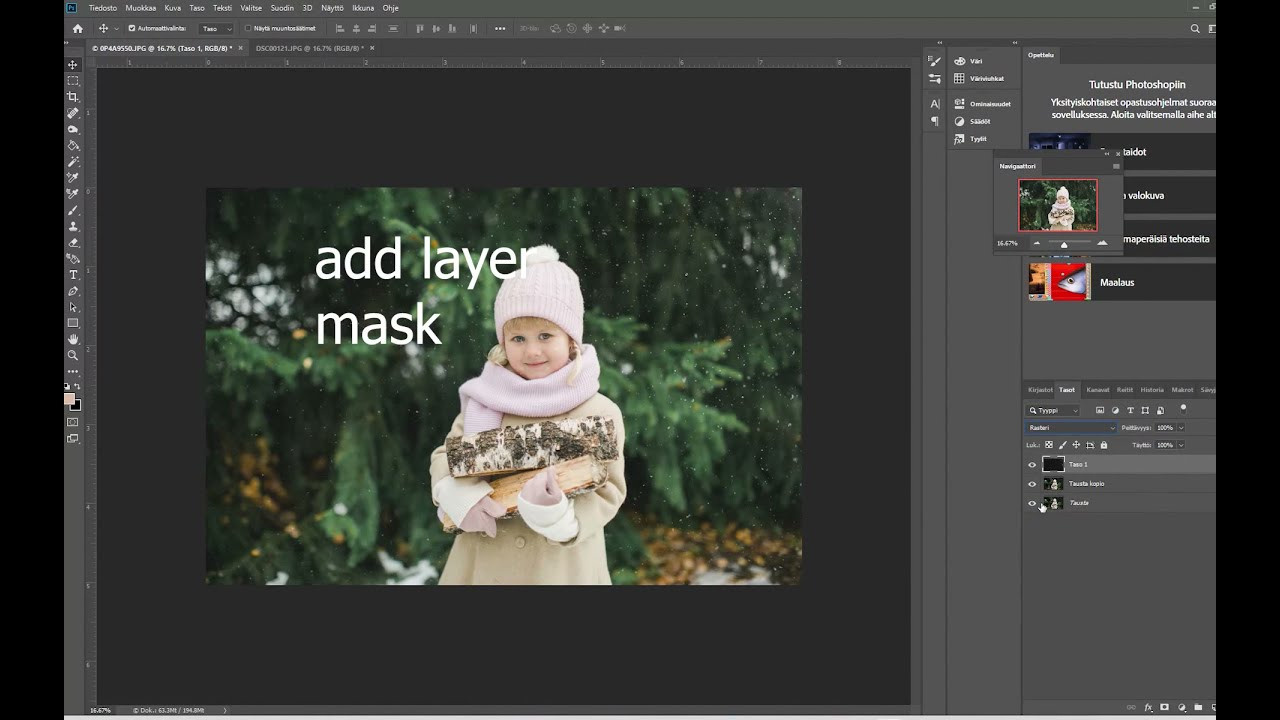Viewport: 1280px width, 720px height.
Task: Select the Tausta layer thumbnail
Action: pyautogui.click(x=1054, y=503)
